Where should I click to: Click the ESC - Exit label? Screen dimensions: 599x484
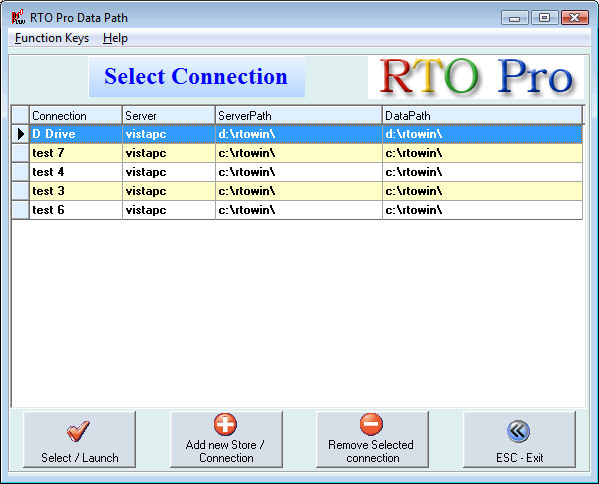click(520, 458)
